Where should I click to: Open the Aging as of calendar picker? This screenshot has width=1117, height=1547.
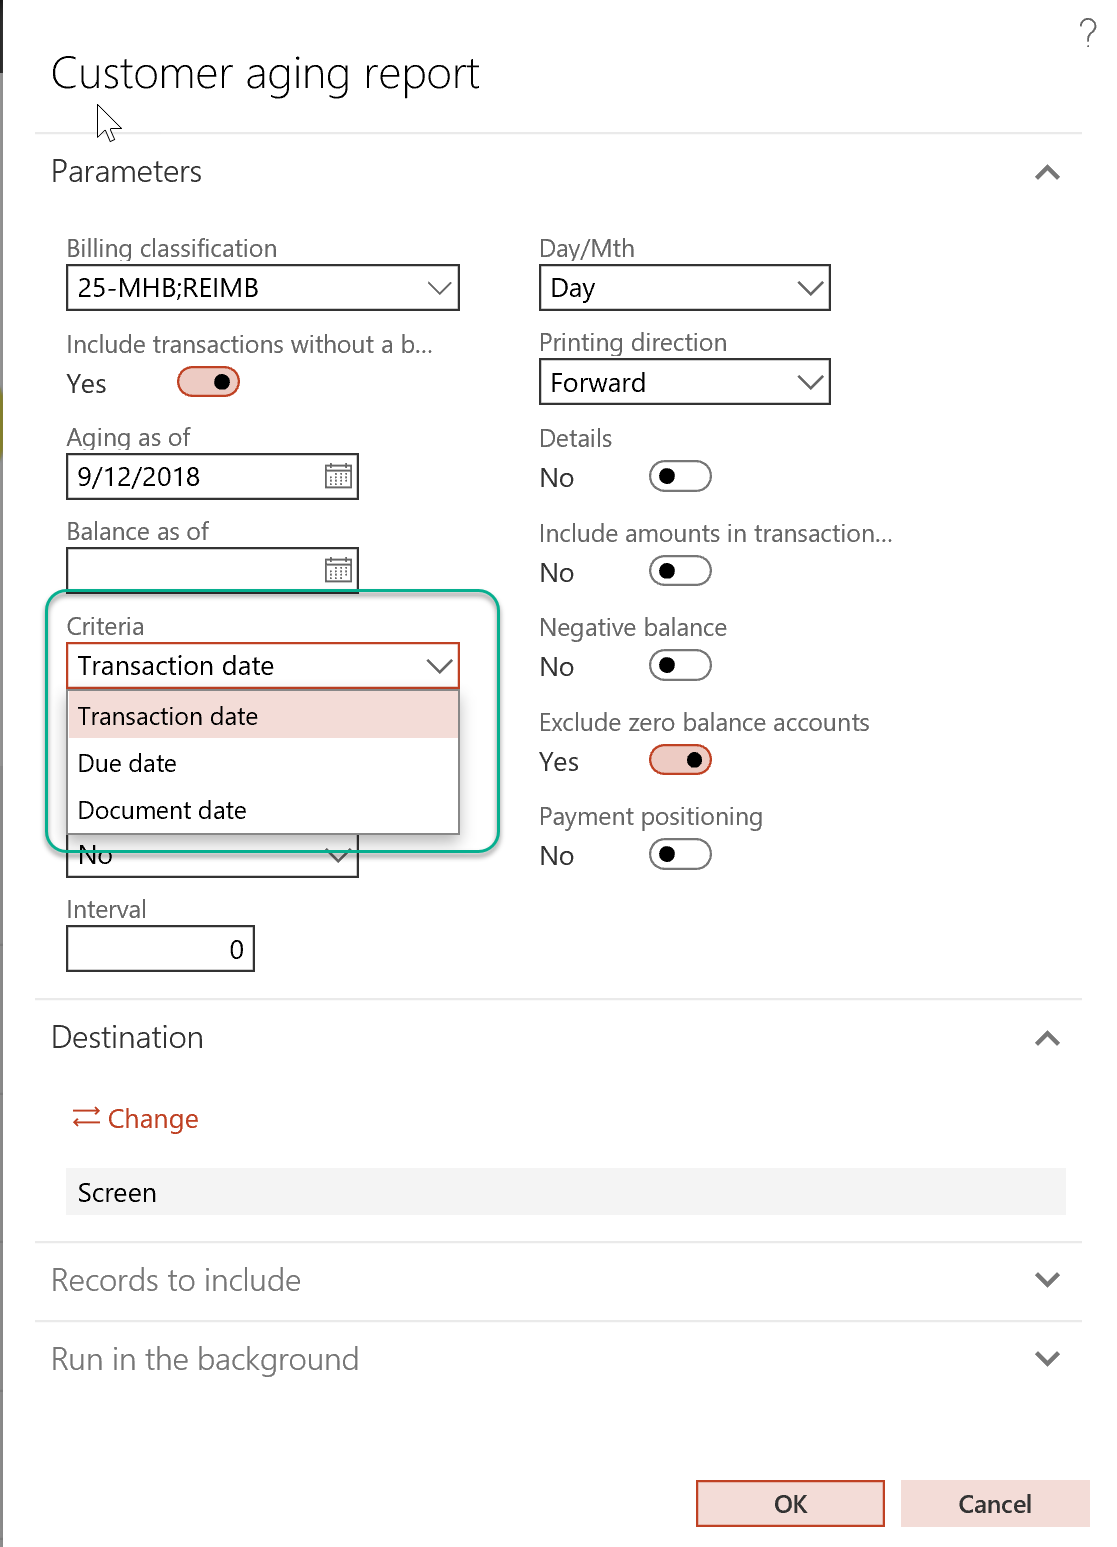338,477
